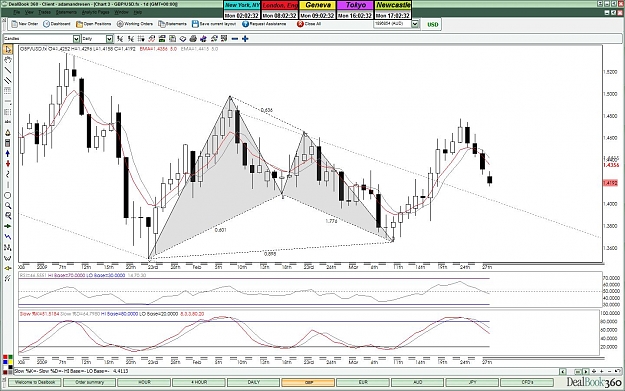Select the green right arrow tool
Viewport: 625px width, 391px height.
tap(8, 226)
